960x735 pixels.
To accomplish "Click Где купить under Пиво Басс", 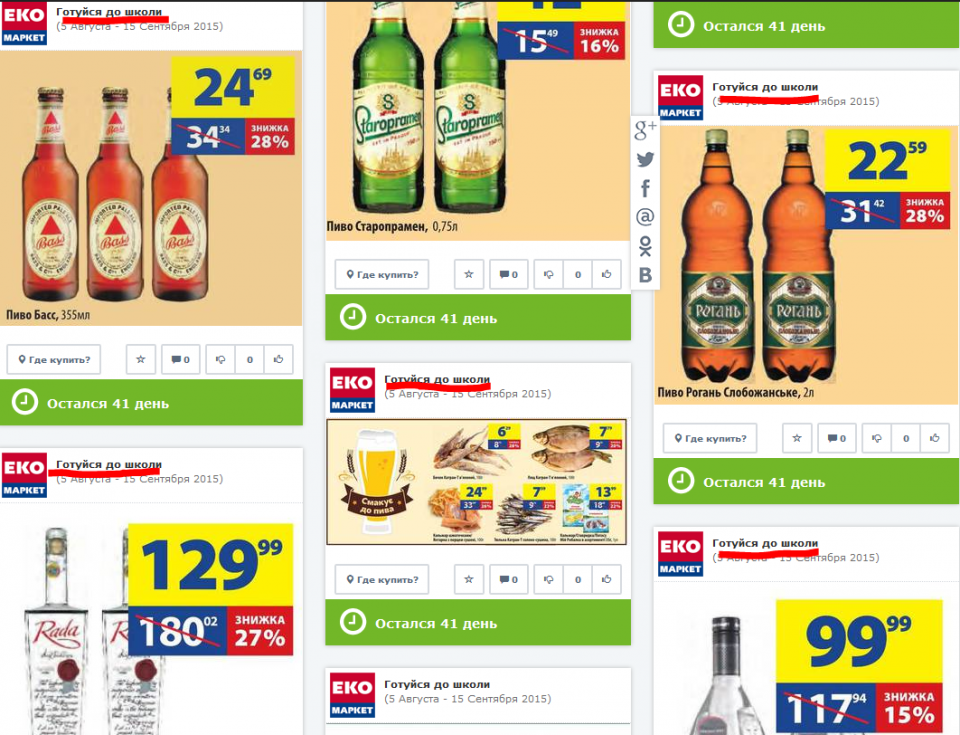I will (x=54, y=360).
